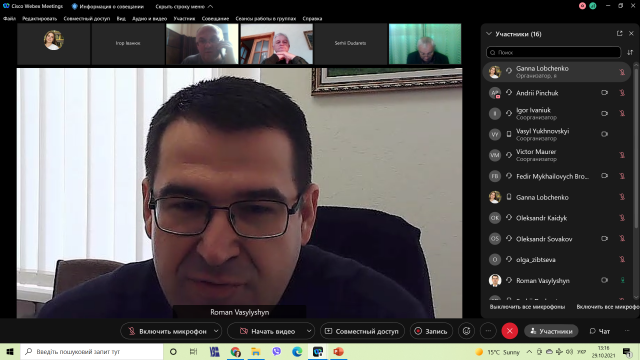Open microphone options dropdown arrow
Viewport: 640px width, 360px height.
click(216, 331)
